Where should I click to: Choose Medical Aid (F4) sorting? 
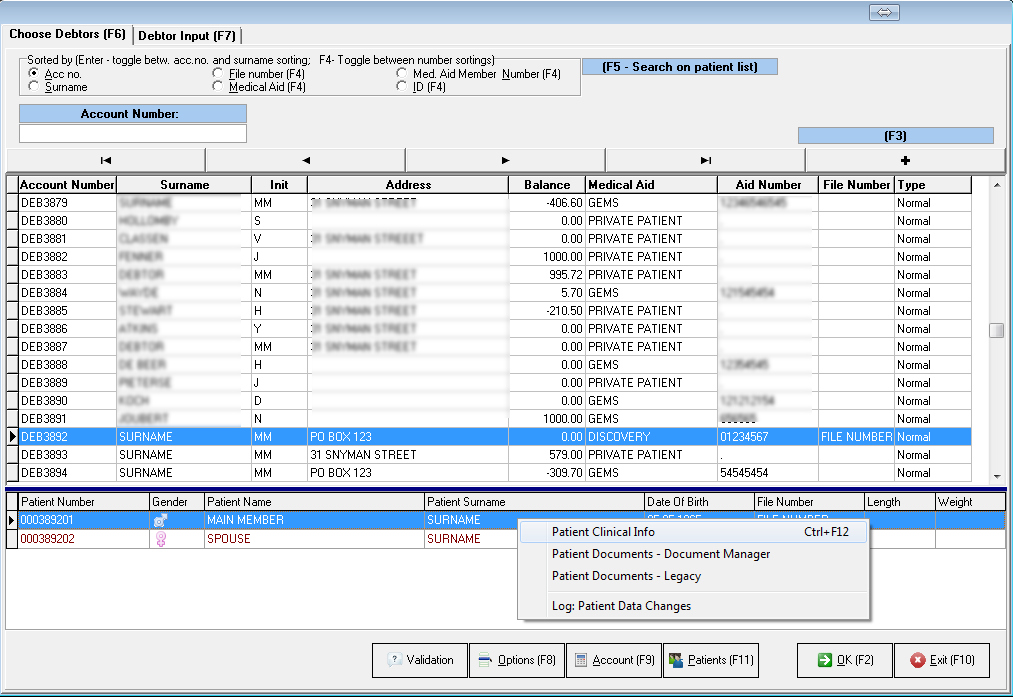click(x=219, y=87)
